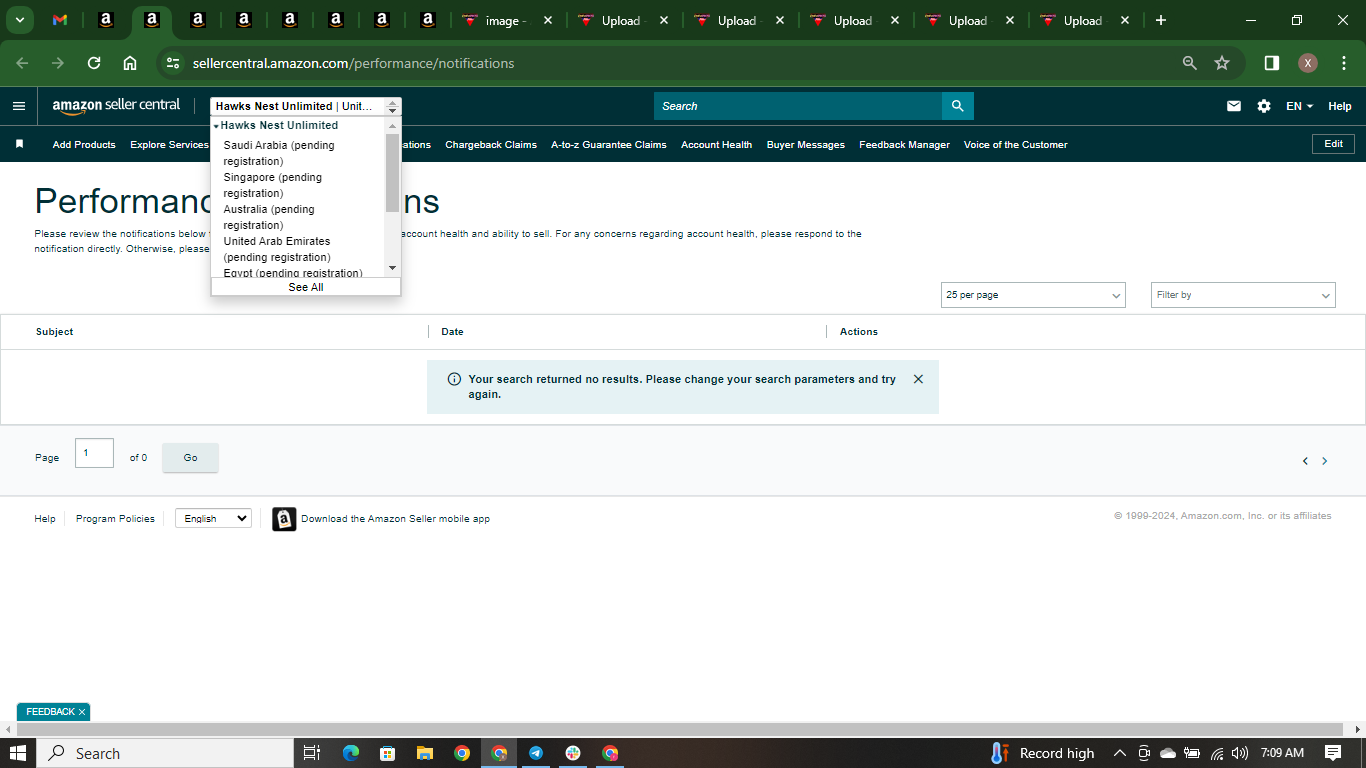Screen dimensions: 1366x768
Task: Open the 25 per page dropdown
Action: point(1033,295)
